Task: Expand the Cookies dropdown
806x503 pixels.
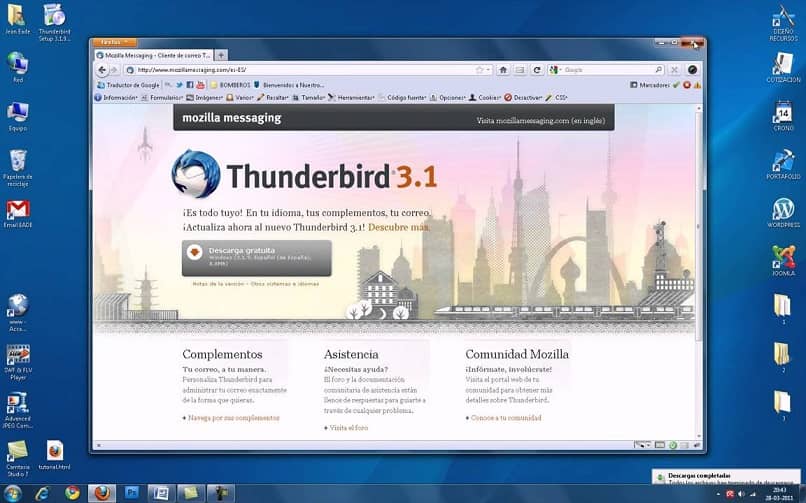Action: pos(484,98)
